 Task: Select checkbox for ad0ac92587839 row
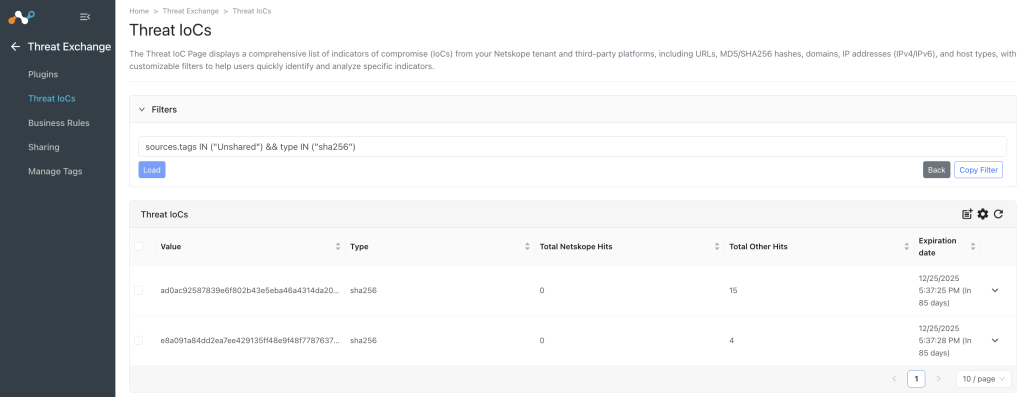138,291
